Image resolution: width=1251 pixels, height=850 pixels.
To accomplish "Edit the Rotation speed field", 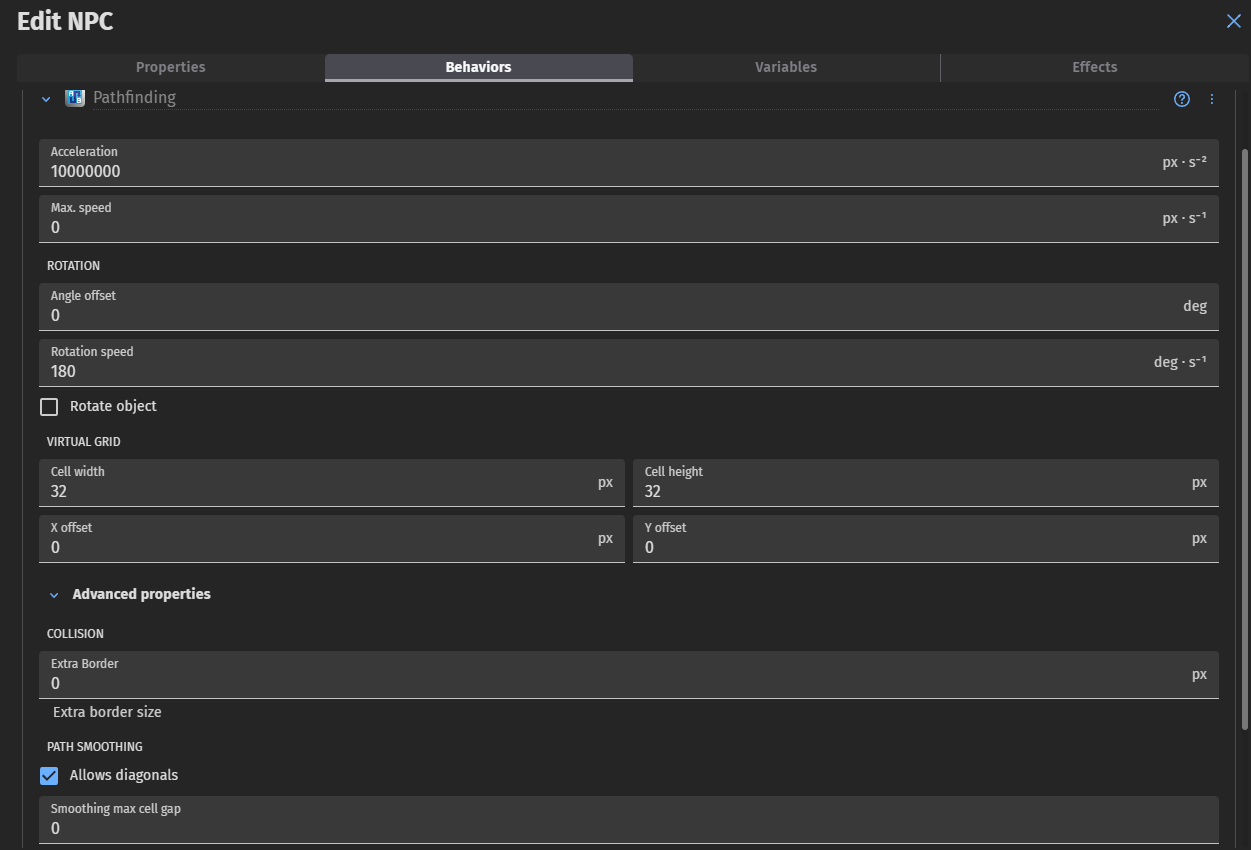I will (629, 362).
